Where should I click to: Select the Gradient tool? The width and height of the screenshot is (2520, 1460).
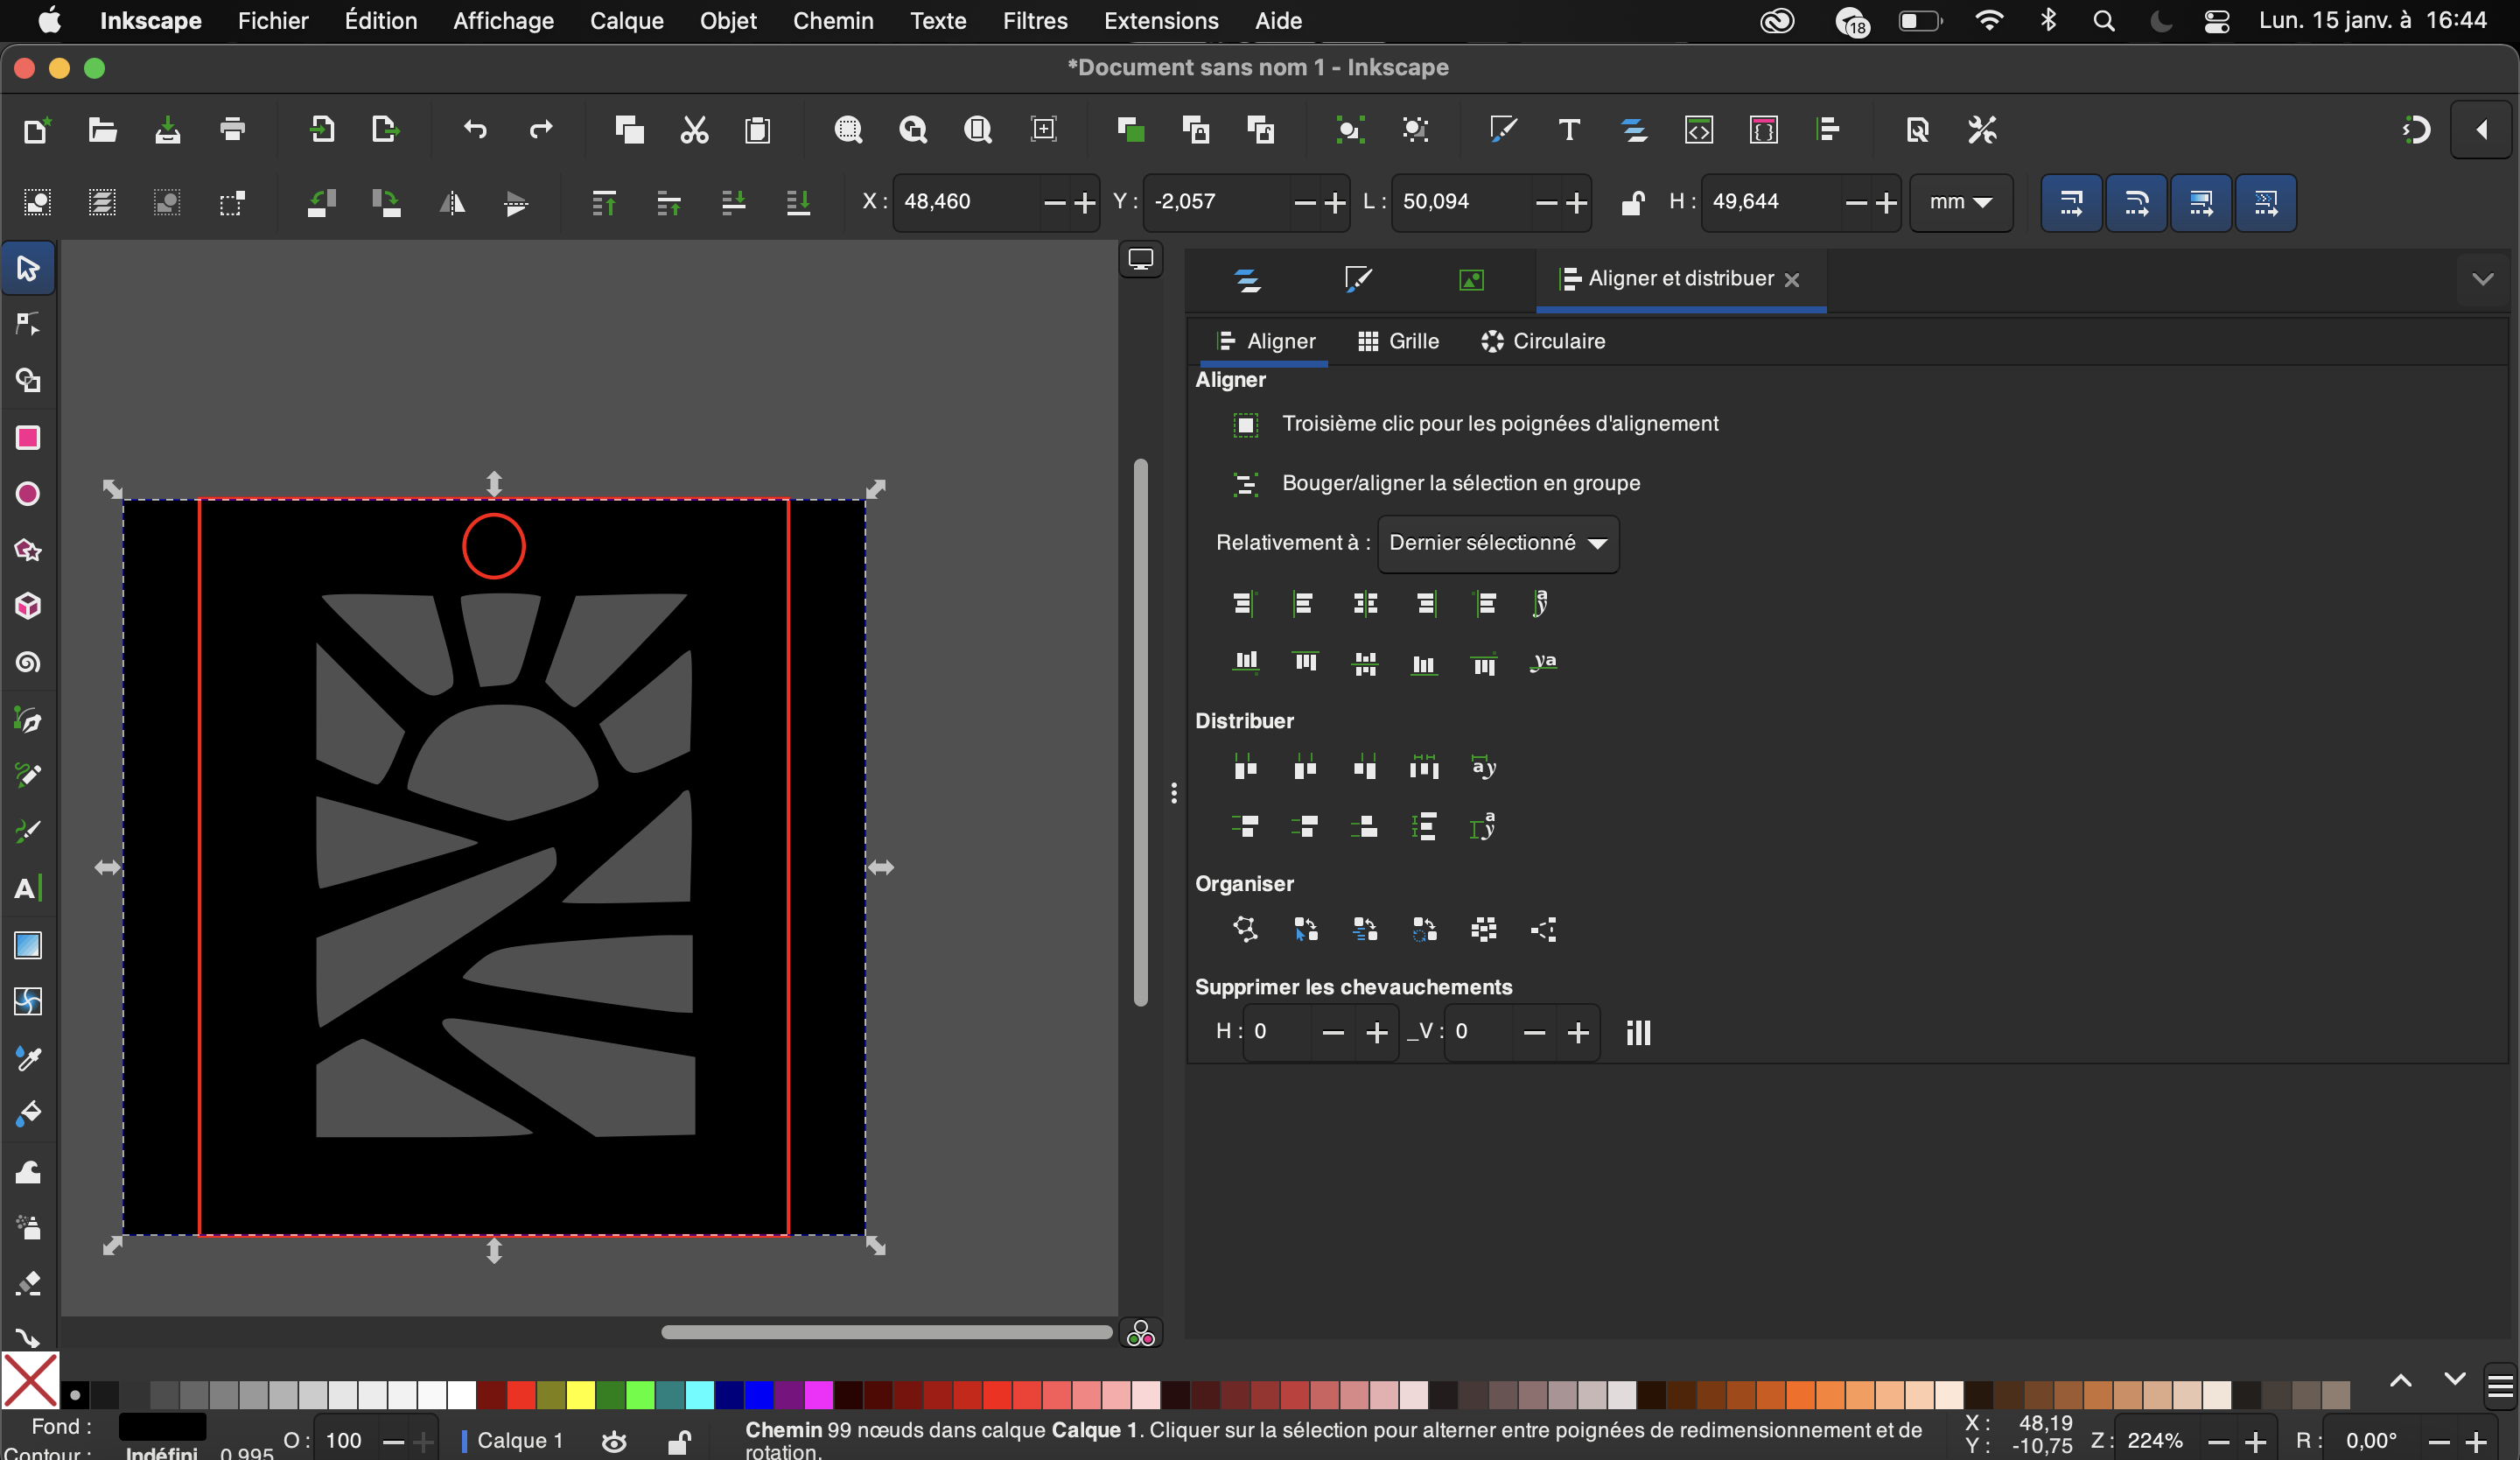[x=28, y=945]
